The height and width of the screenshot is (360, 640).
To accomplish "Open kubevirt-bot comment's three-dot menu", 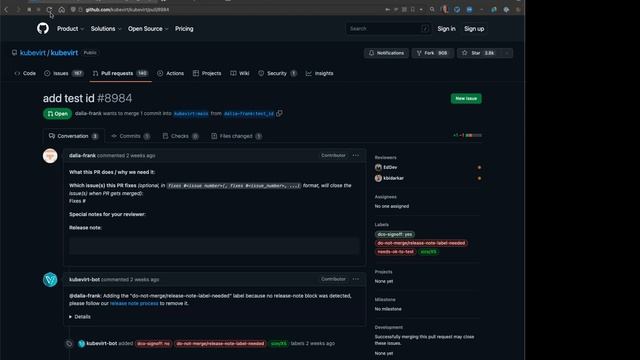I will click(x=356, y=279).
